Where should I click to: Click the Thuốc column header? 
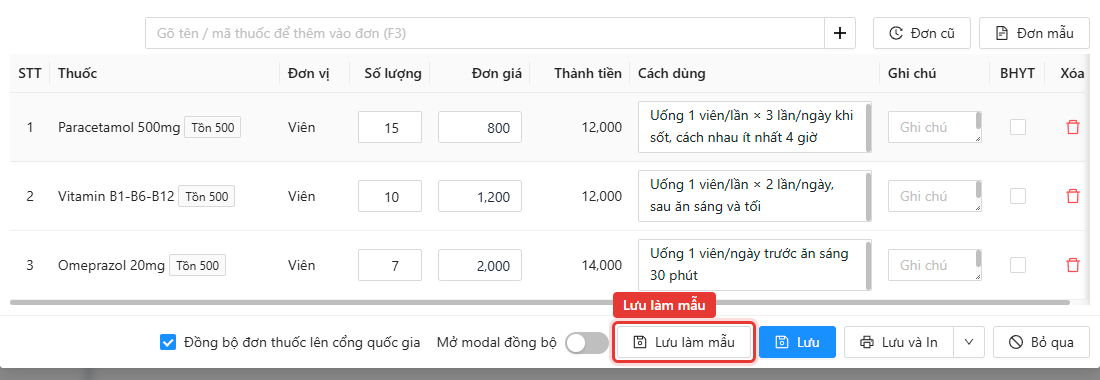pos(78,73)
